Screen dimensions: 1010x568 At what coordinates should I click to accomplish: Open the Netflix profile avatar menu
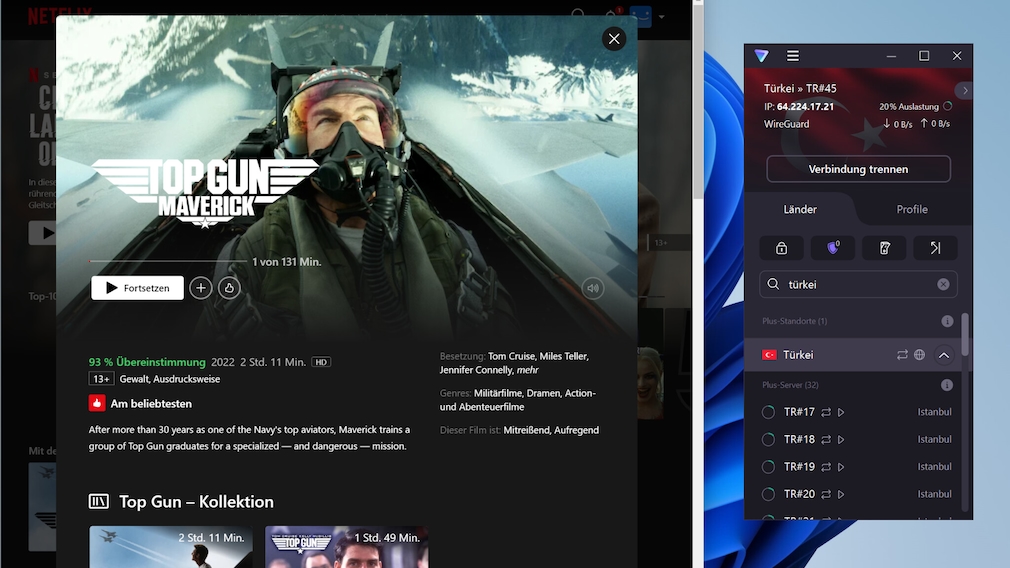pyautogui.click(x=642, y=16)
